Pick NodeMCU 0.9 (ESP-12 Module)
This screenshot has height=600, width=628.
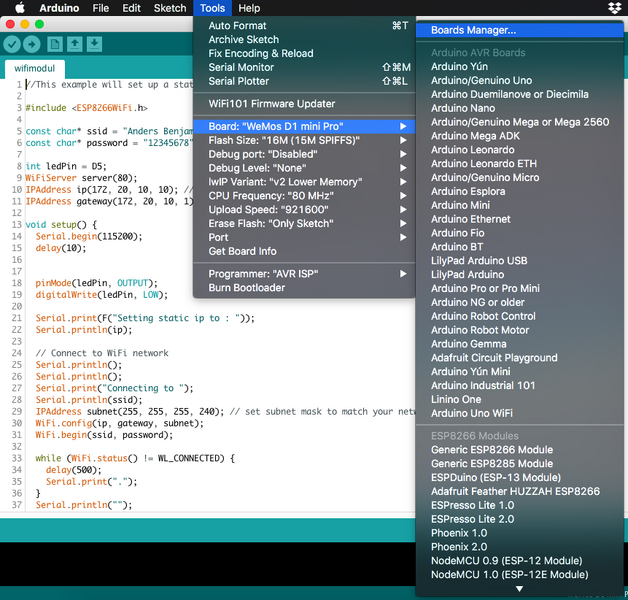click(x=519, y=561)
